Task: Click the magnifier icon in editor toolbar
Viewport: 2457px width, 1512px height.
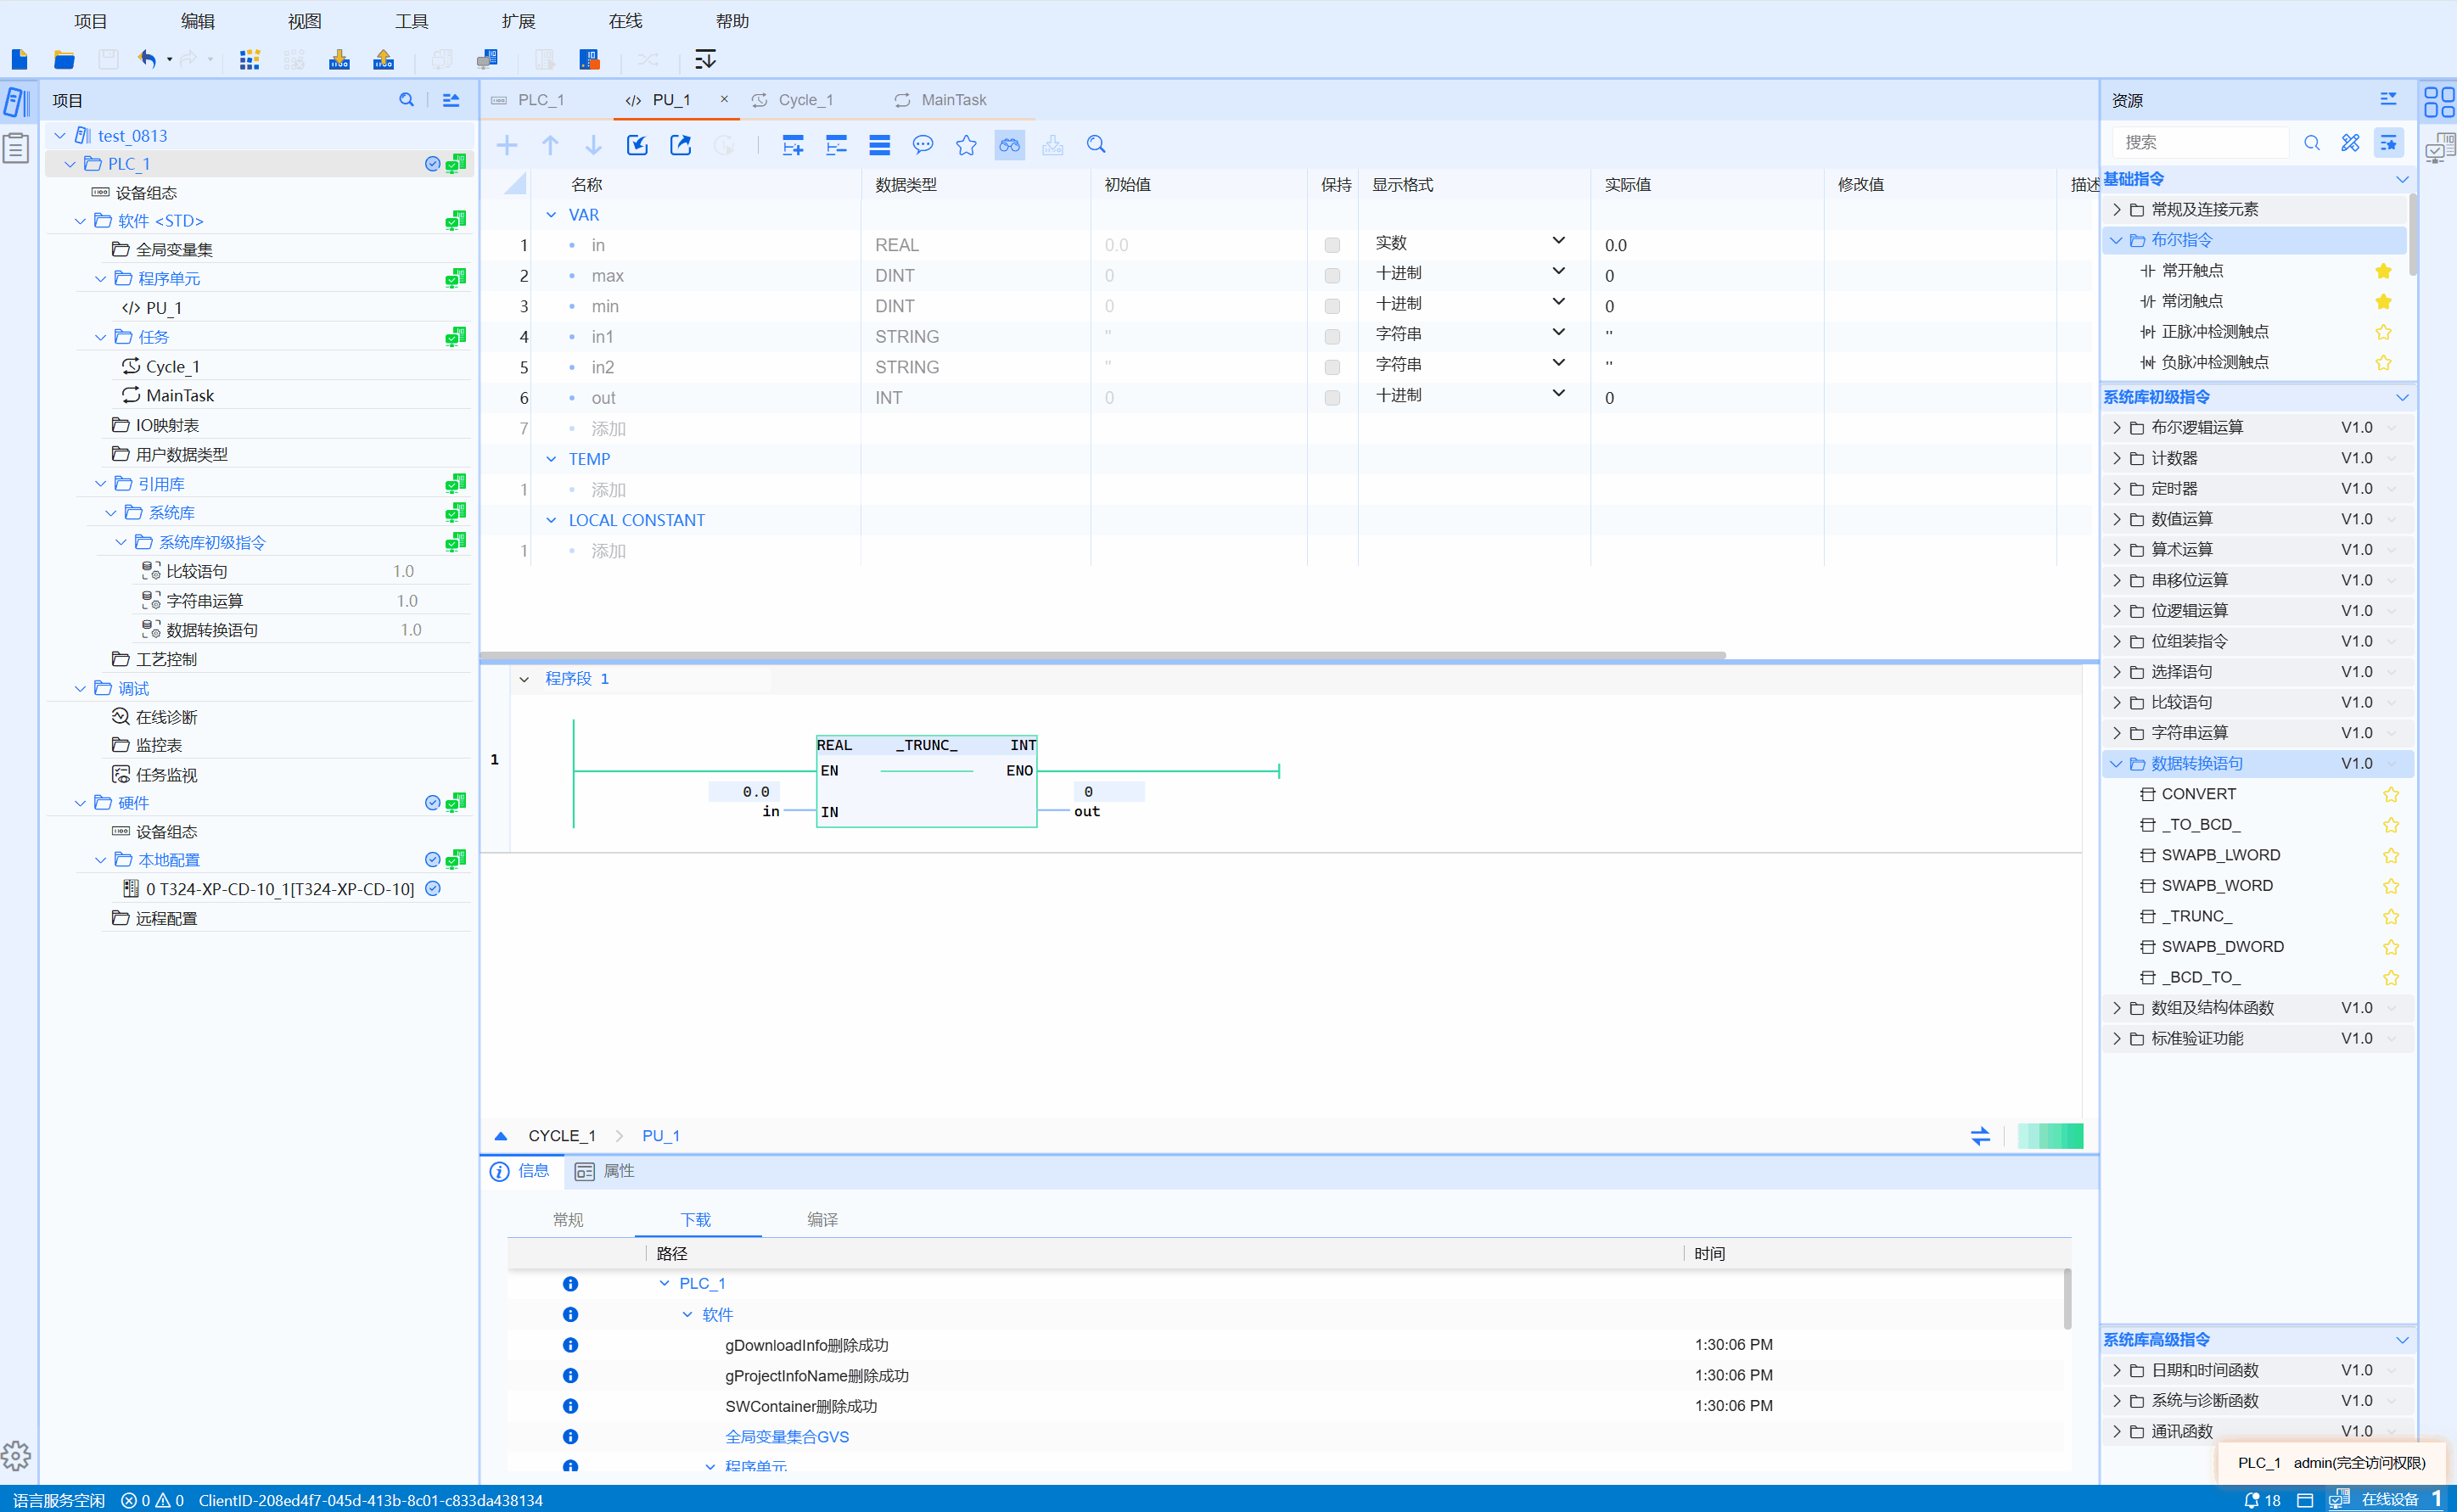Action: [x=1096, y=145]
